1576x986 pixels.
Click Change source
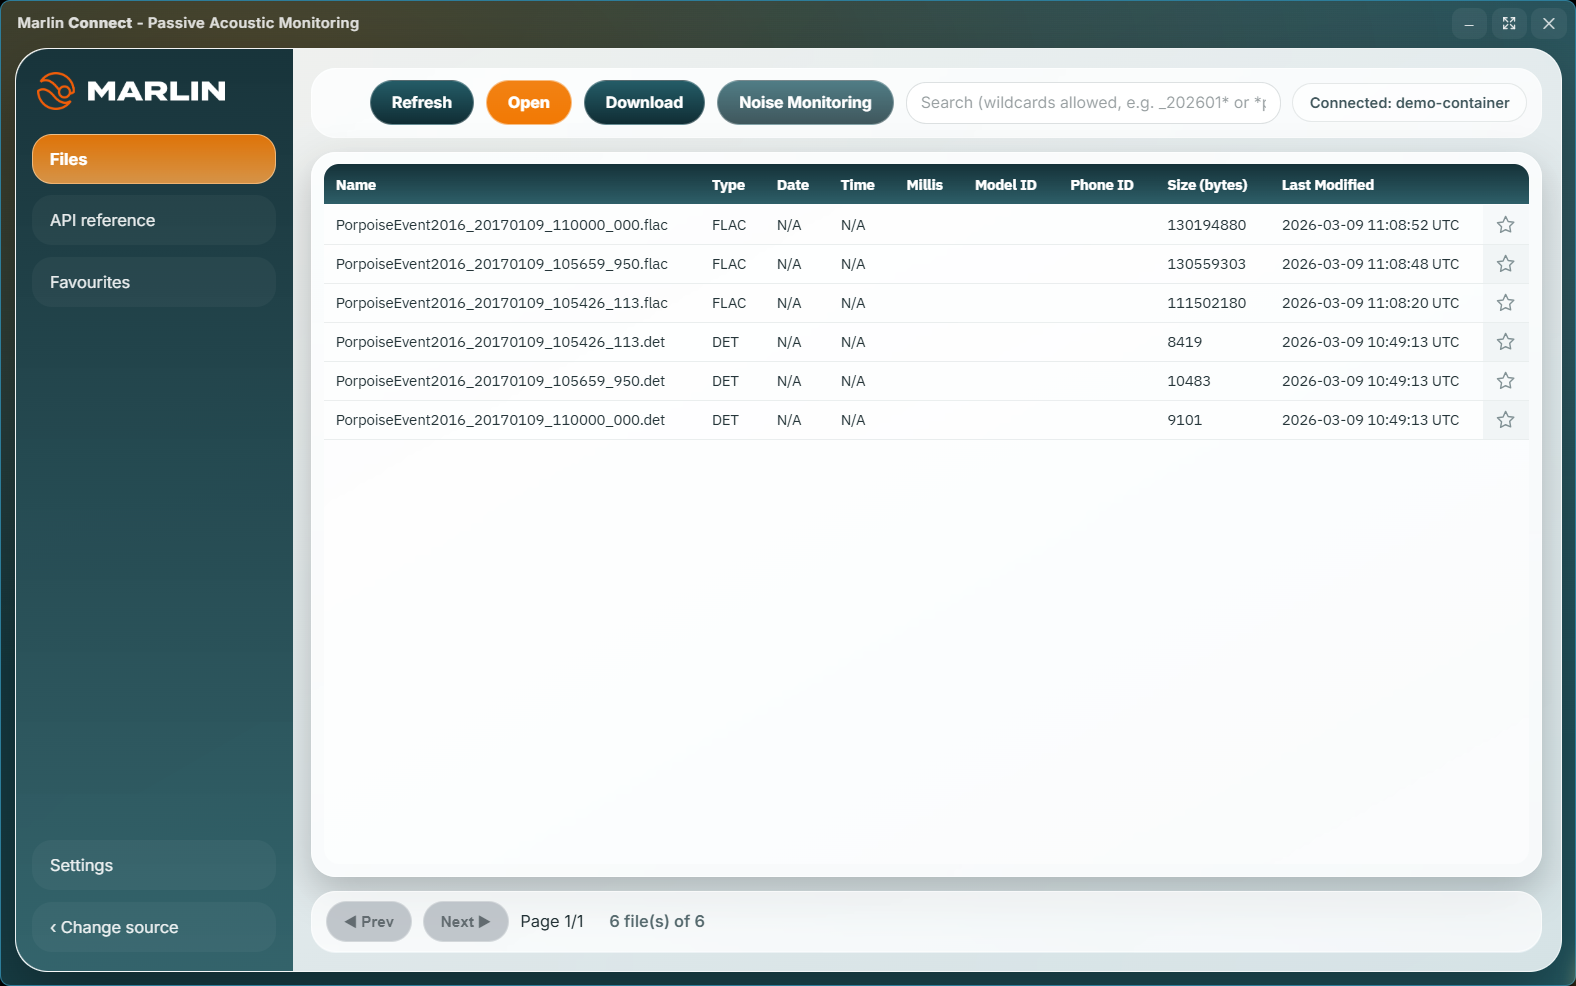click(x=154, y=927)
